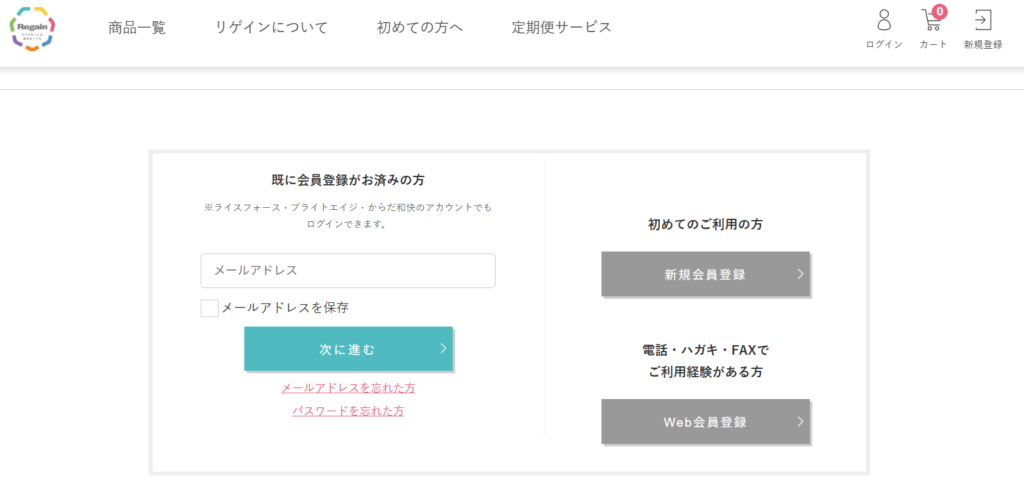Click the Web会員登録 button
The height and width of the screenshot is (494, 1024).
pyautogui.click(x=705, y=421)
